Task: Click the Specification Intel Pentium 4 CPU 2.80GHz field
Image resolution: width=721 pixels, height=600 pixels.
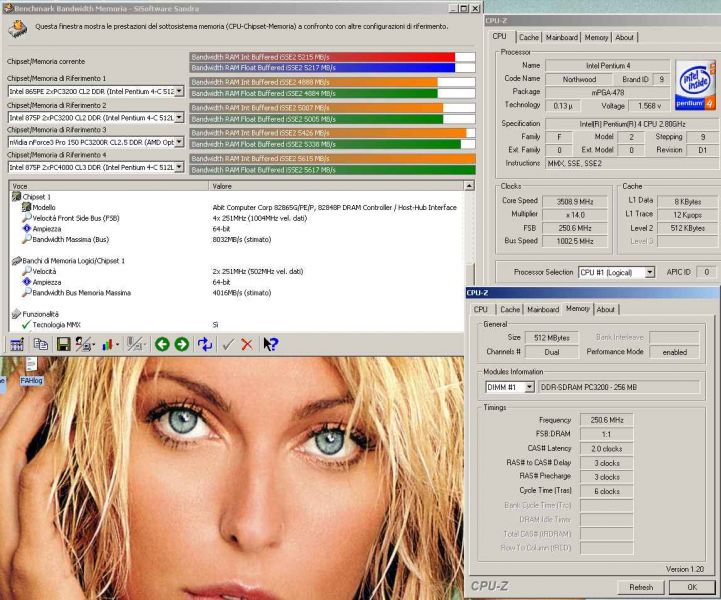Action: tap(632, 124)
